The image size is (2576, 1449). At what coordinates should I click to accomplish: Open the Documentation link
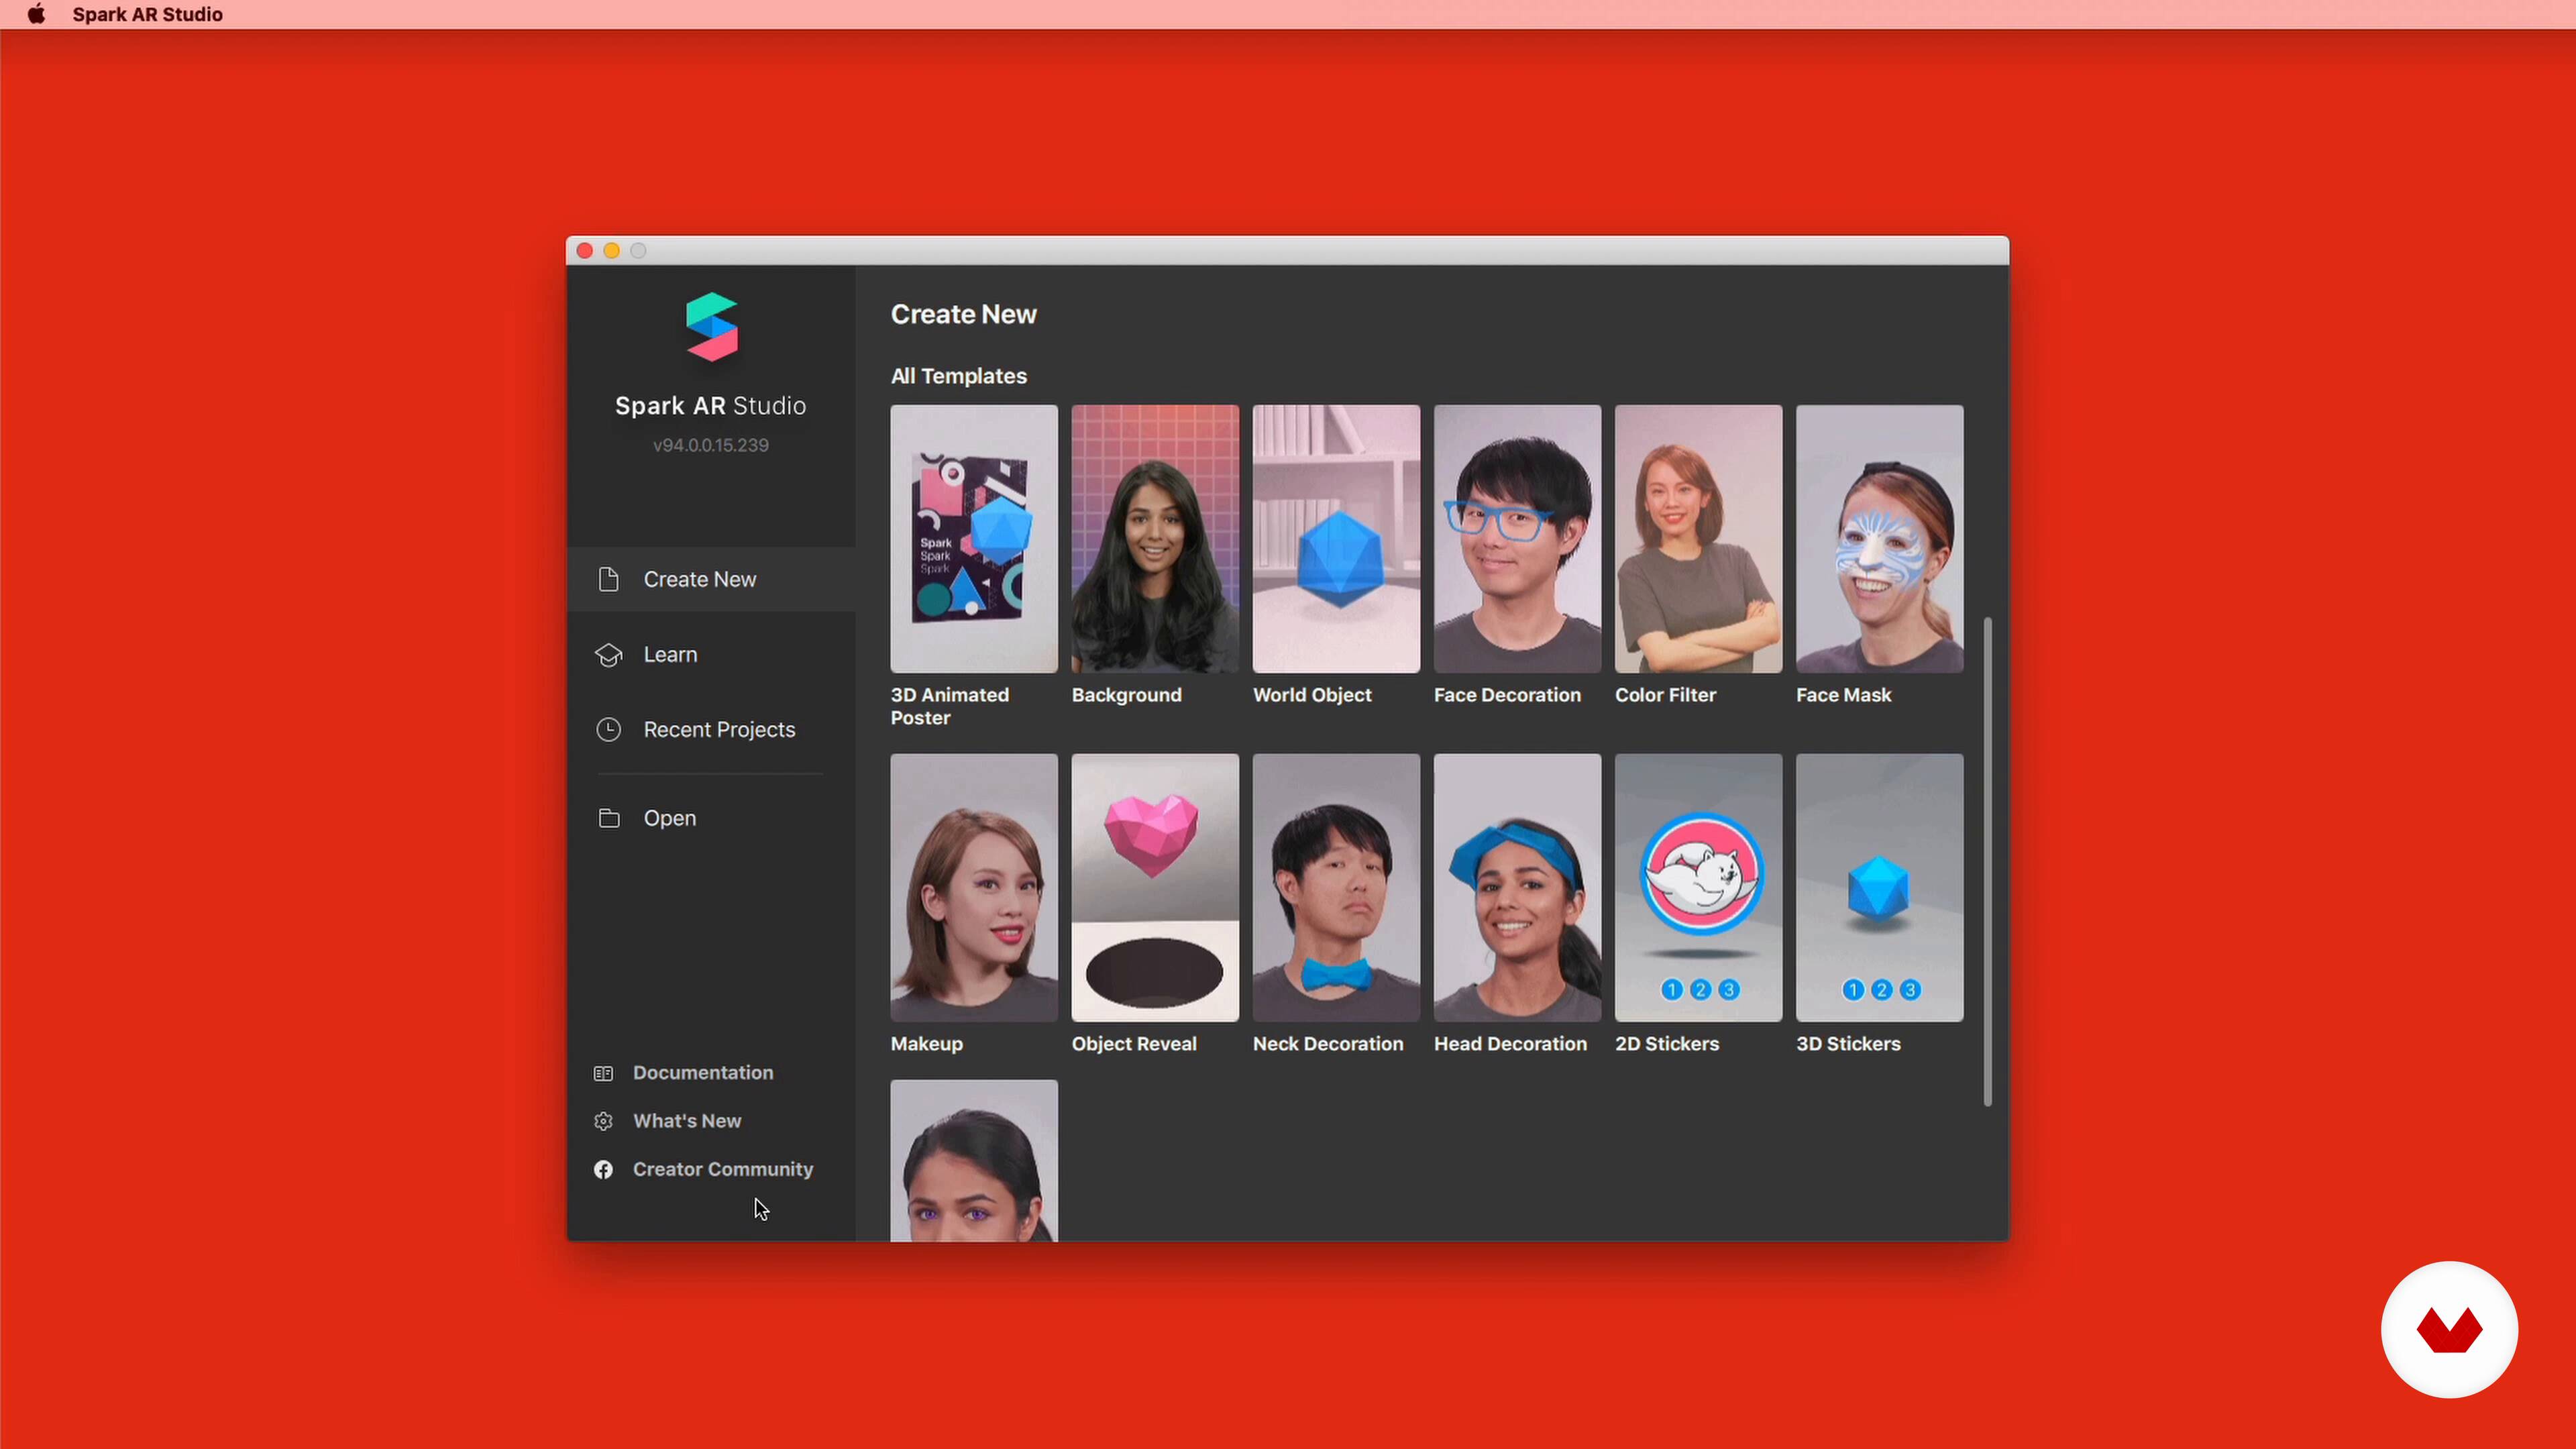(703, 1072)
